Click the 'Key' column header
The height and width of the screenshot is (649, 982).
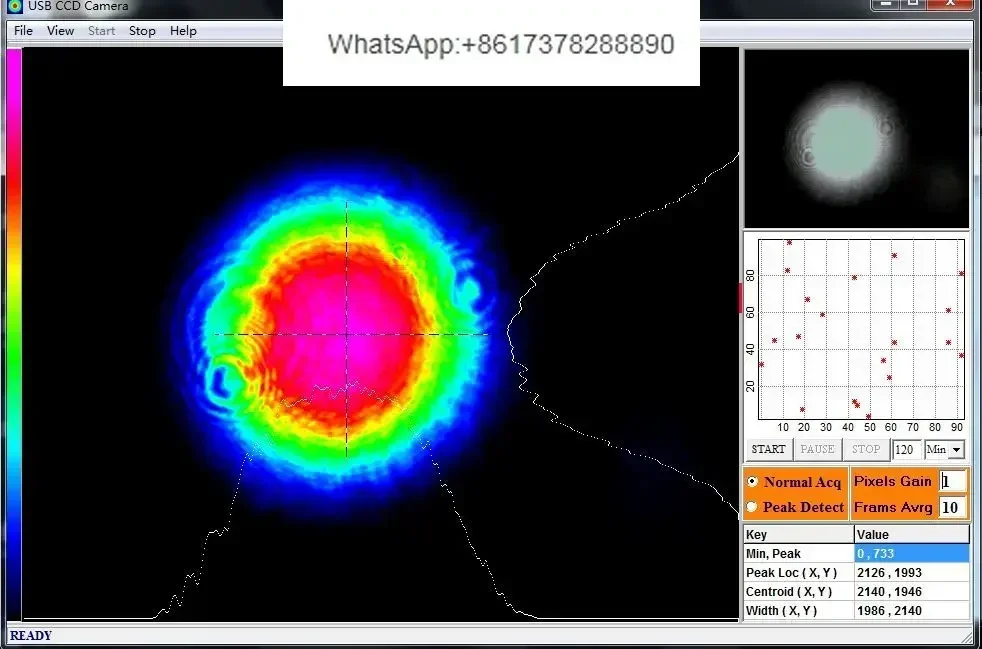click(x=799, y=534)
